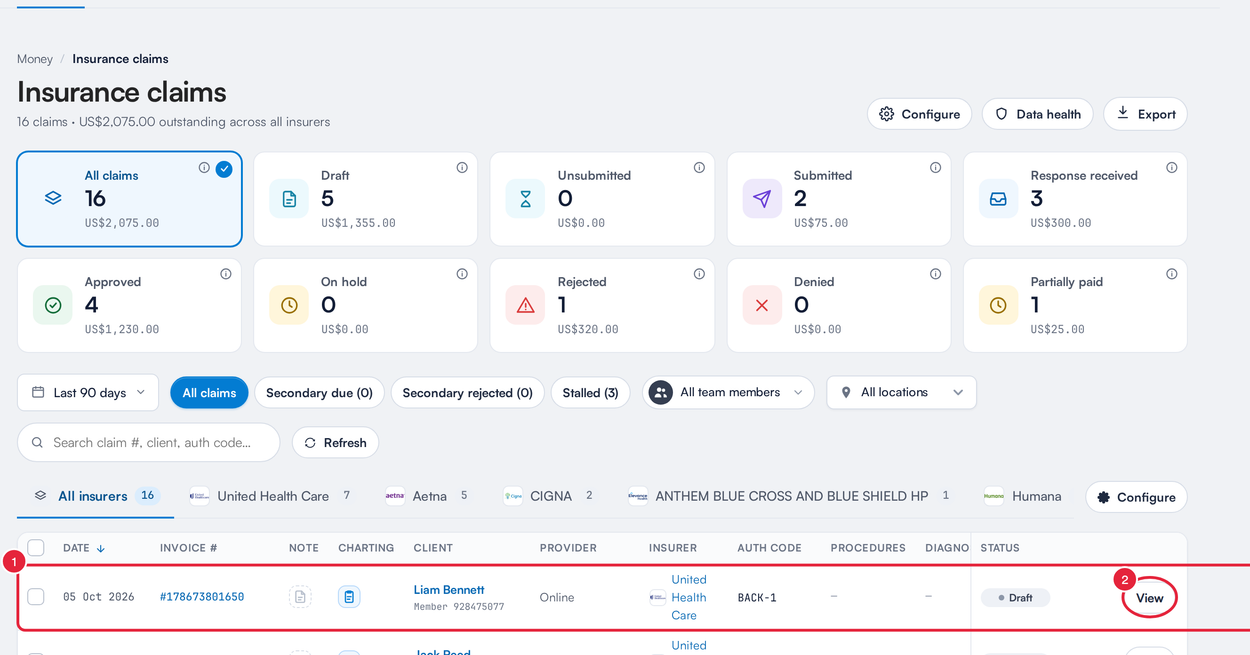Show info for All claims card
This screenshot has height=655, width=1250.
click(204, 168)
